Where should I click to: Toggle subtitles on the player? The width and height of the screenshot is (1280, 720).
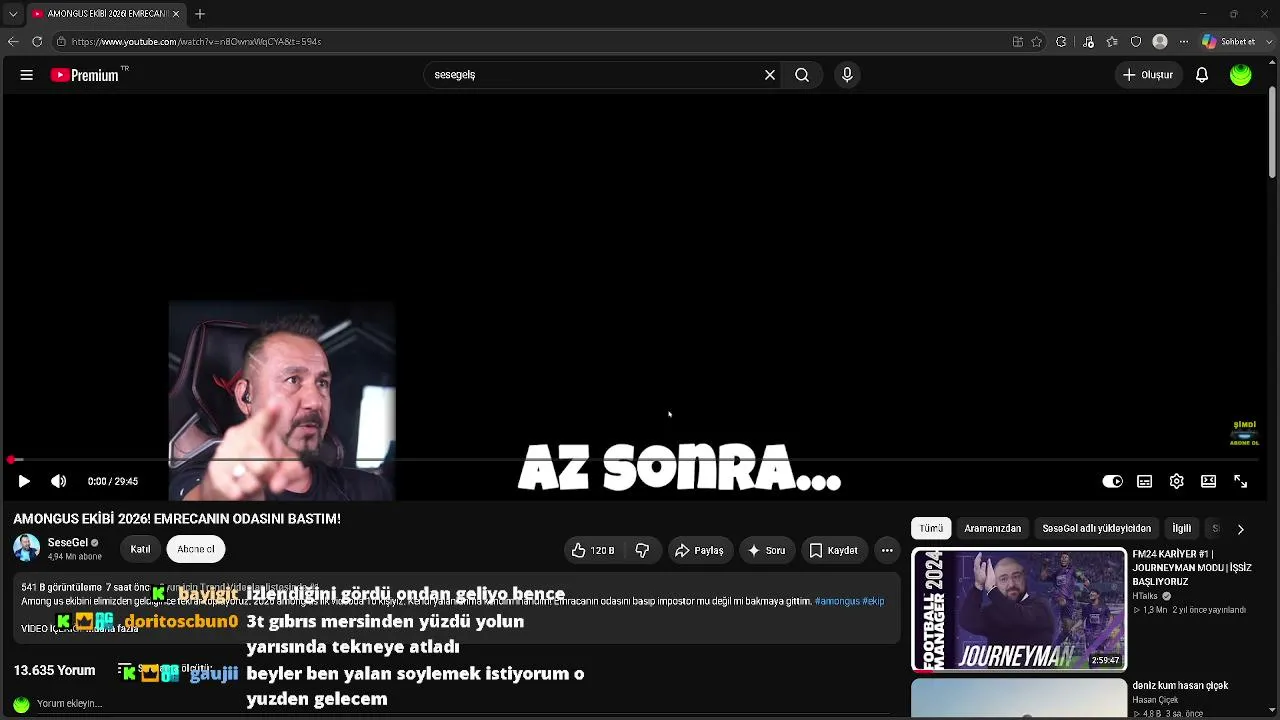click(x=1145, y=481)
